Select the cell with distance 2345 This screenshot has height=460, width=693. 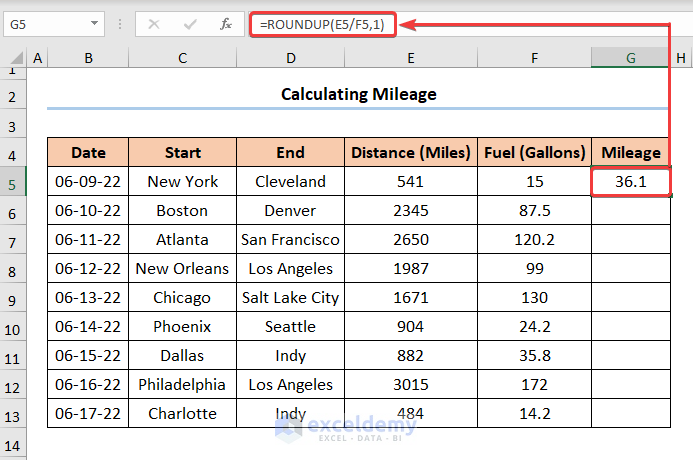tap(411, 211)
